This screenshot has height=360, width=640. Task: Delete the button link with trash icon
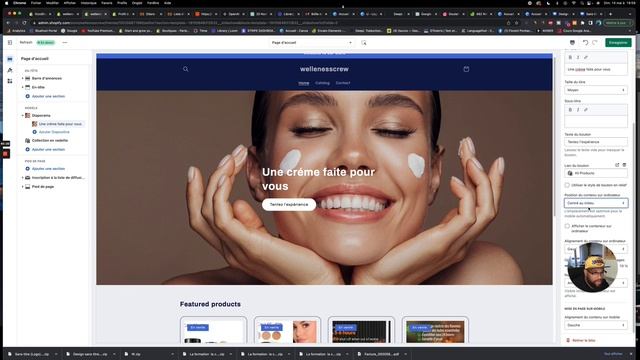(x=624, y=165)
